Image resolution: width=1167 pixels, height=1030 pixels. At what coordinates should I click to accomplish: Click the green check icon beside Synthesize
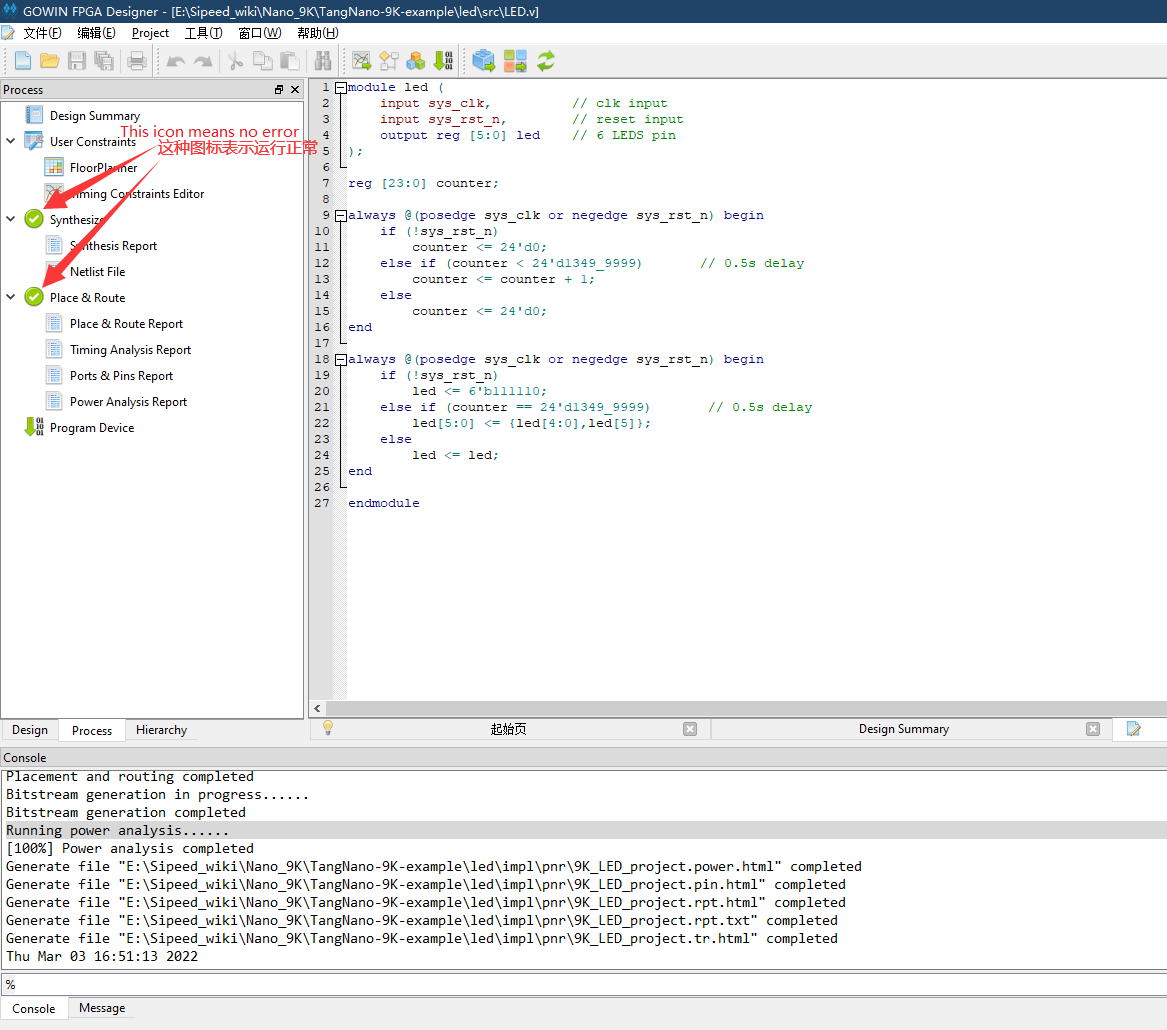pos(33,219)
